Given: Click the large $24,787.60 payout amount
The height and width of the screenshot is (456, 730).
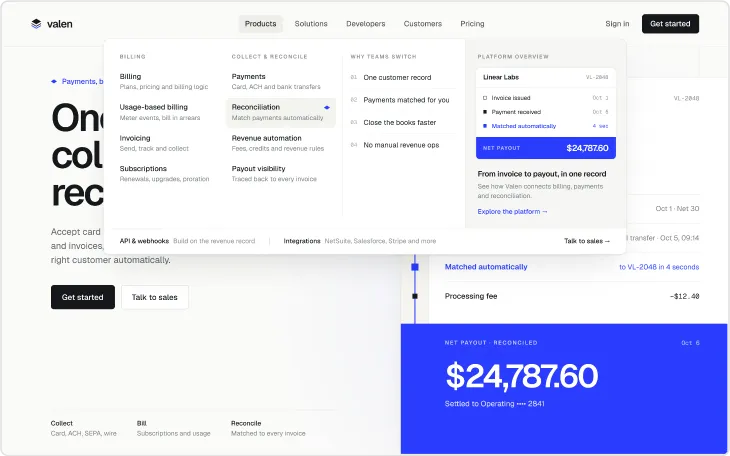Looking at the screenshot, I should (x=521, y=376).
